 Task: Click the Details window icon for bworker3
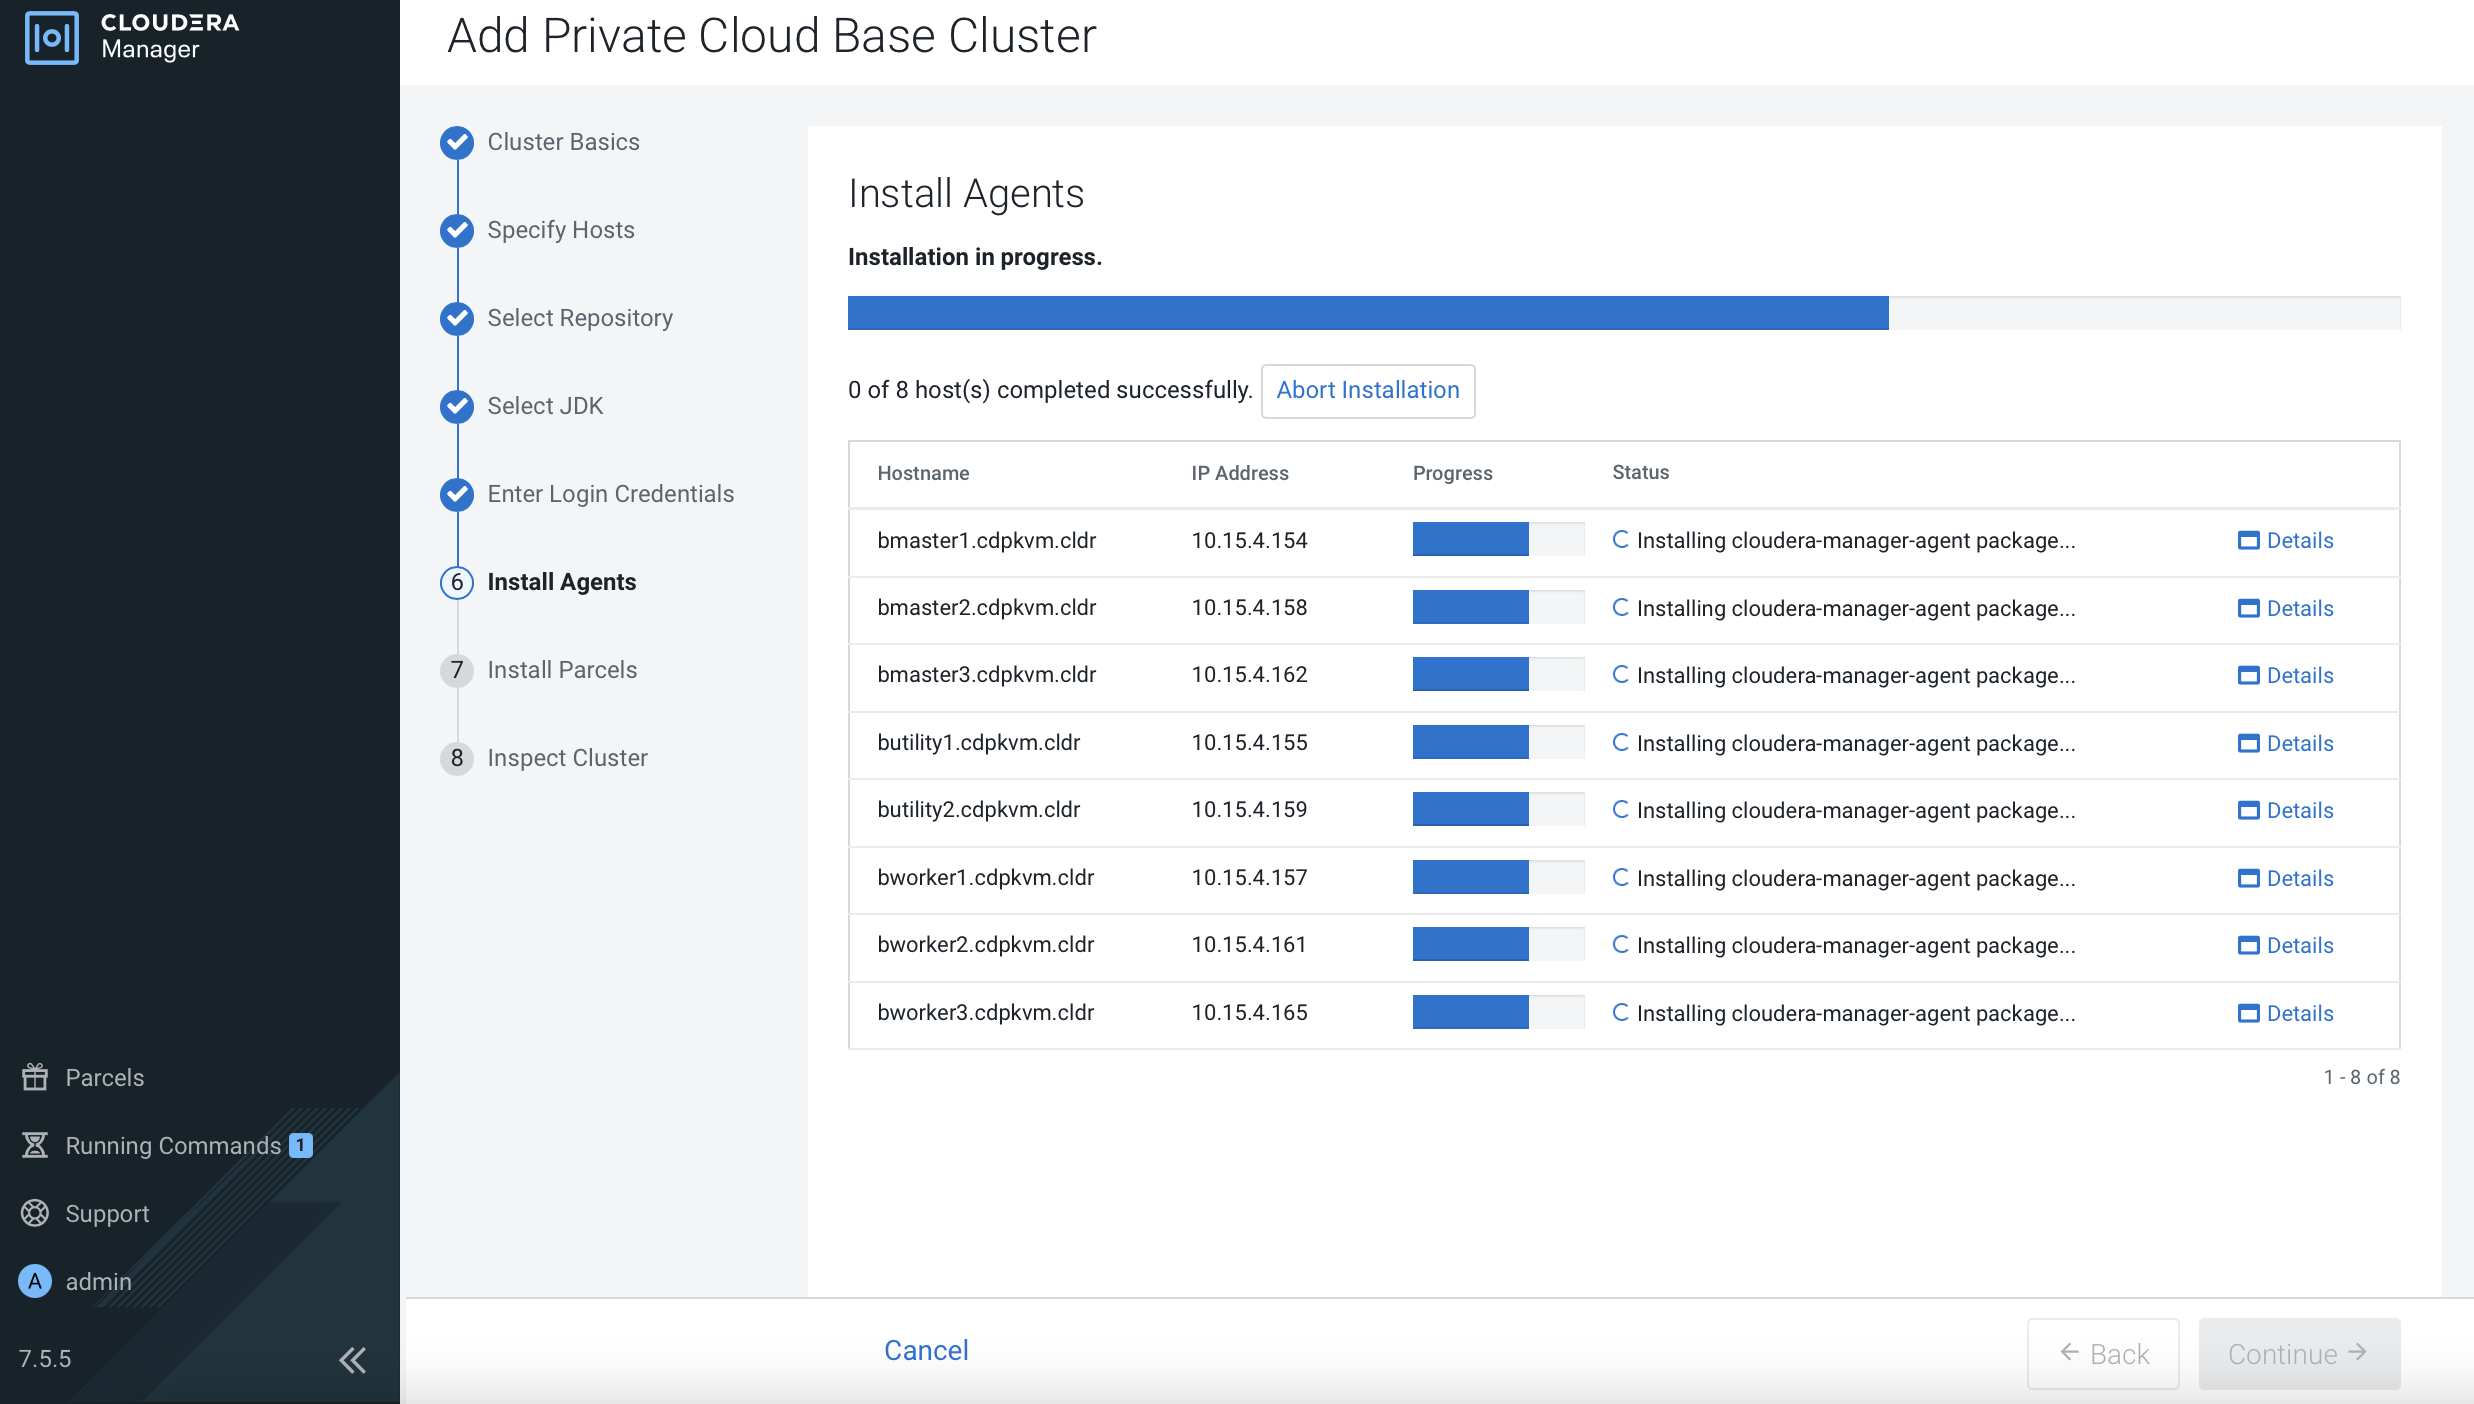2248,1014
